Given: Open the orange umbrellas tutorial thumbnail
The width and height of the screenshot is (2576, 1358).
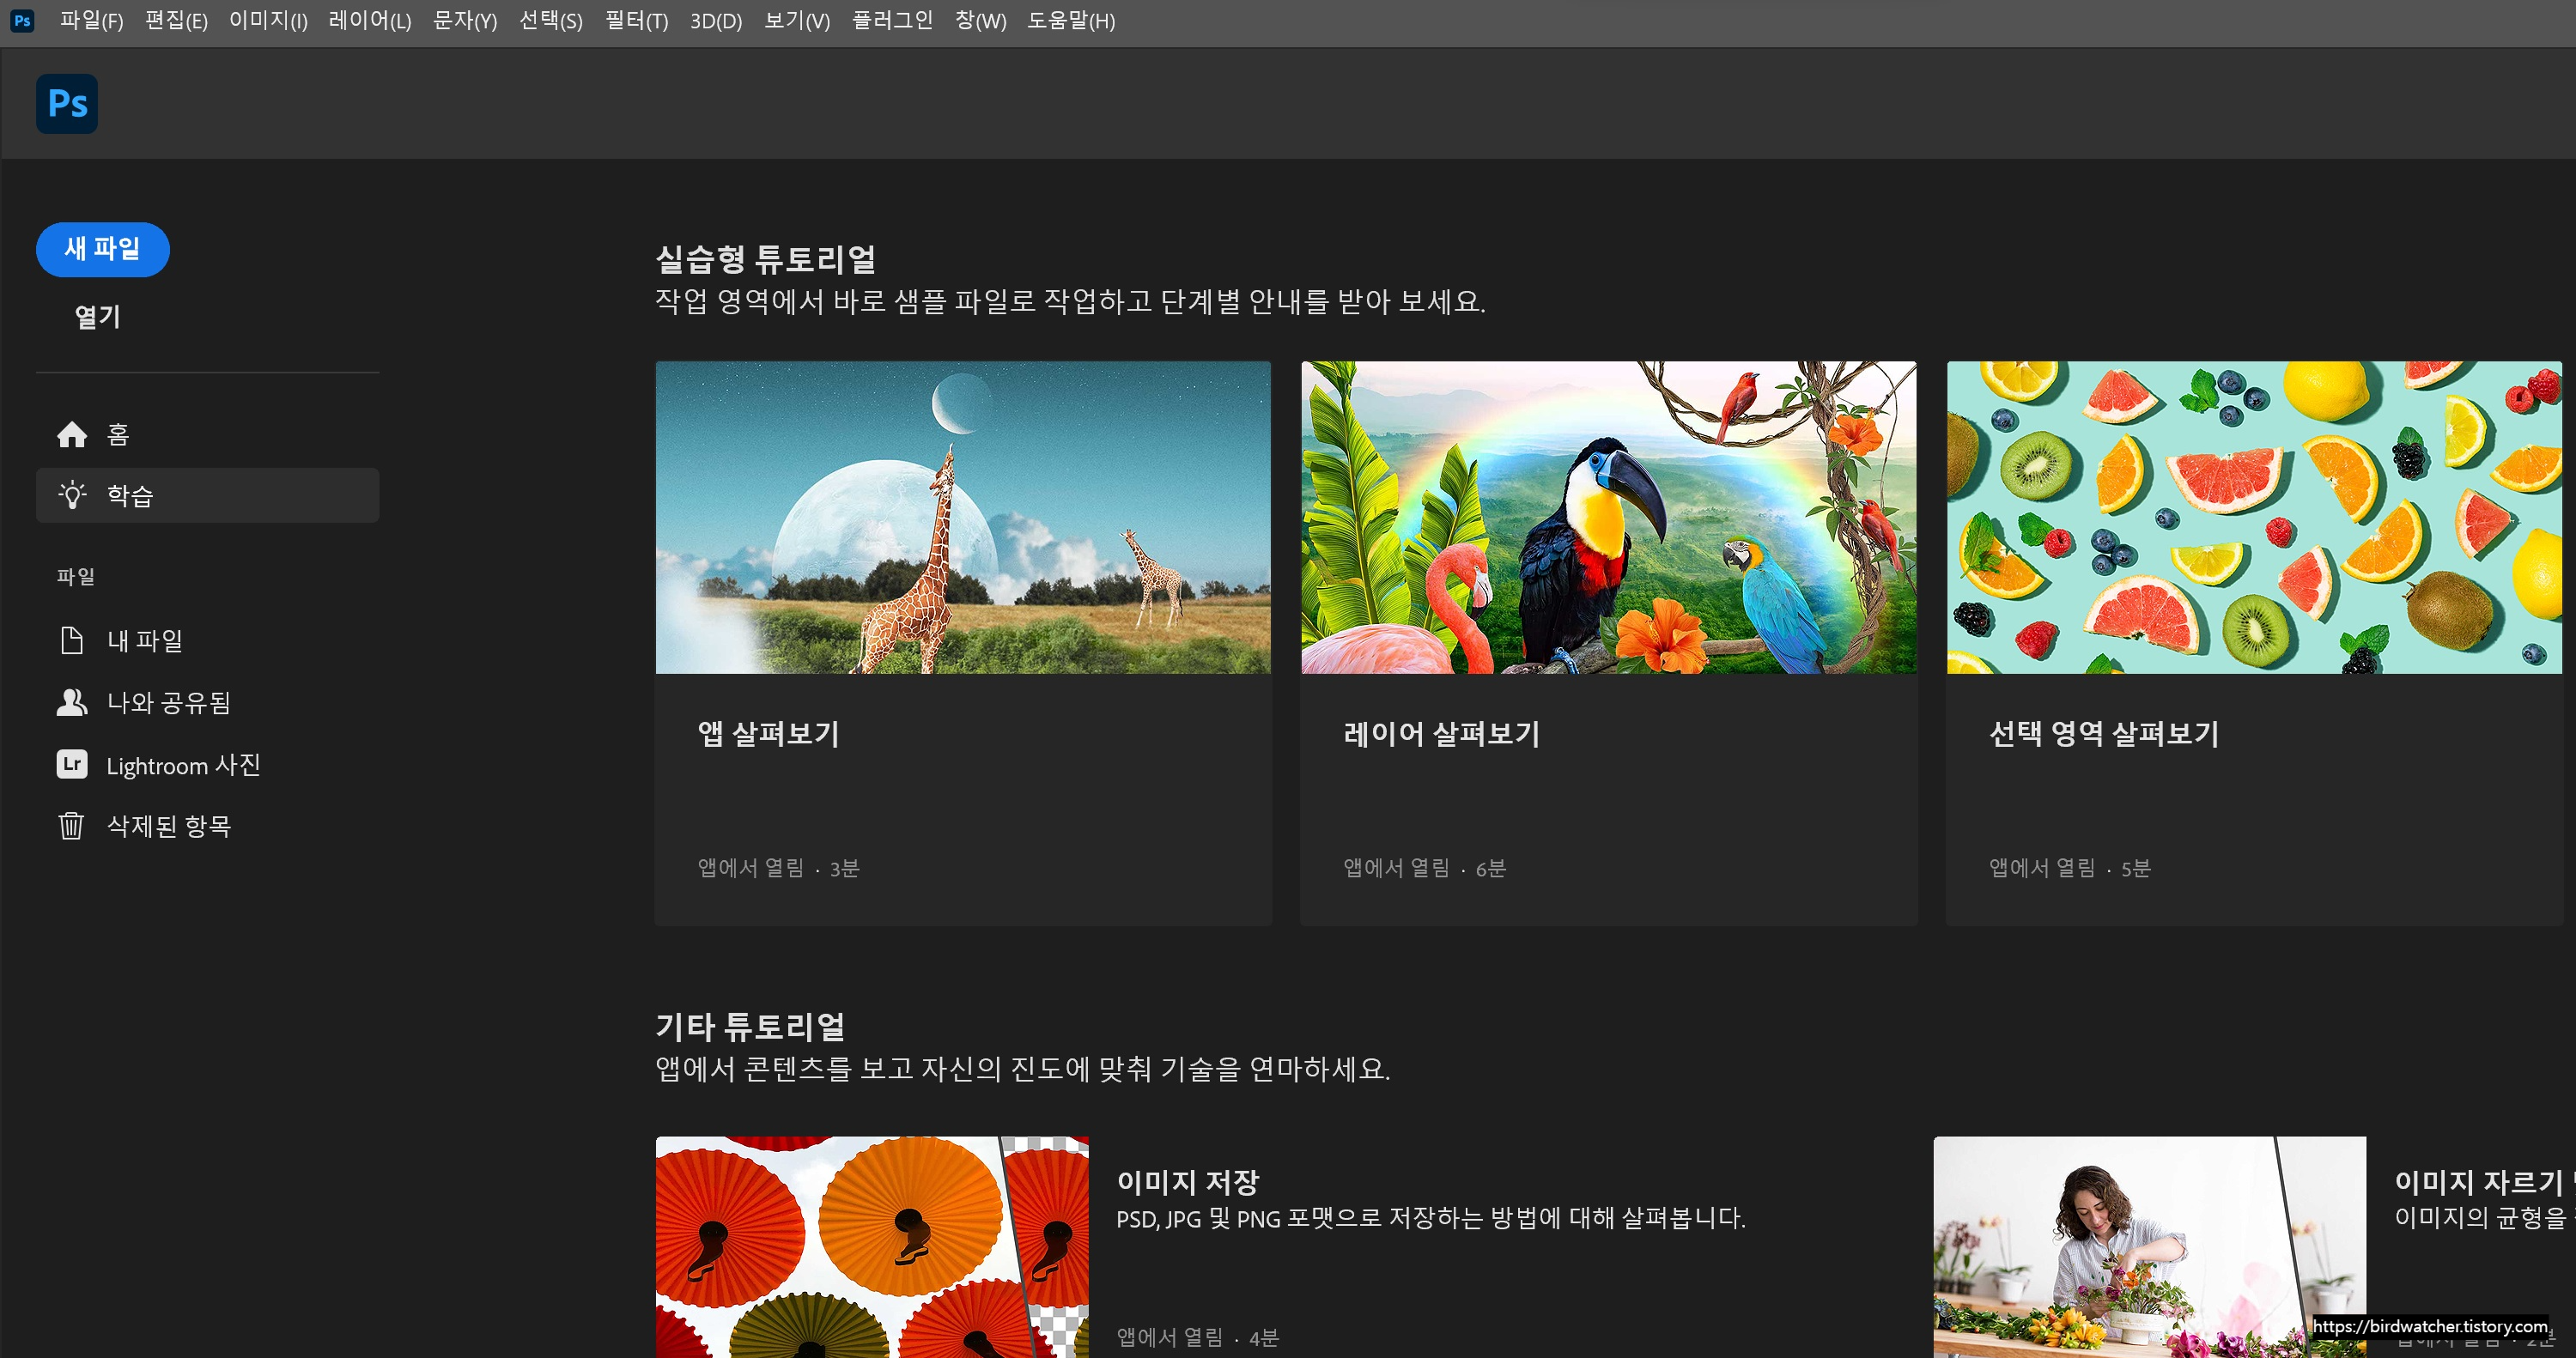Looking at the screenshot, I should (x=872, y=1247).
